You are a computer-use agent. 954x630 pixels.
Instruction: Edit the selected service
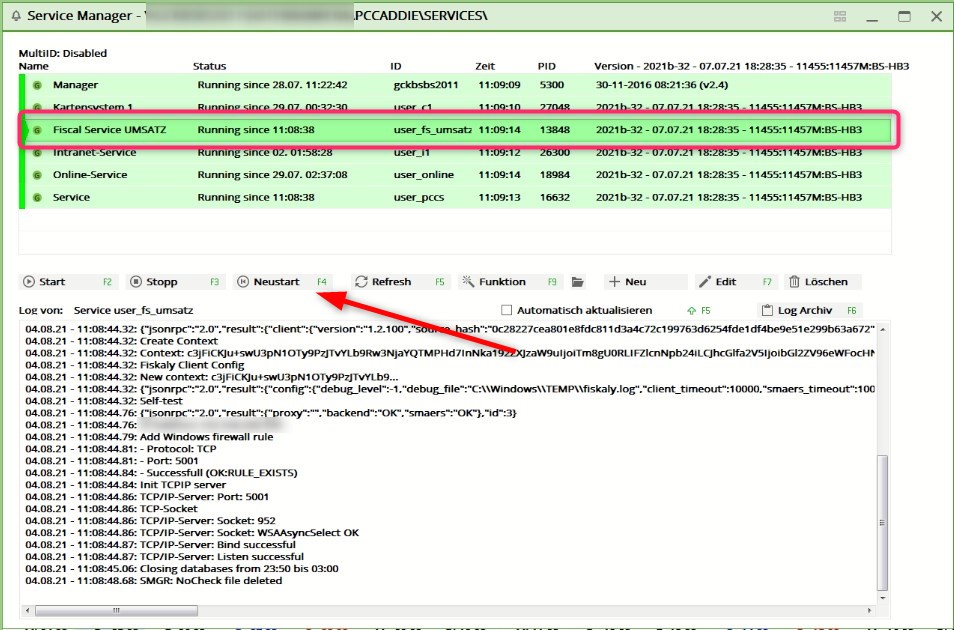pos(735,282)
